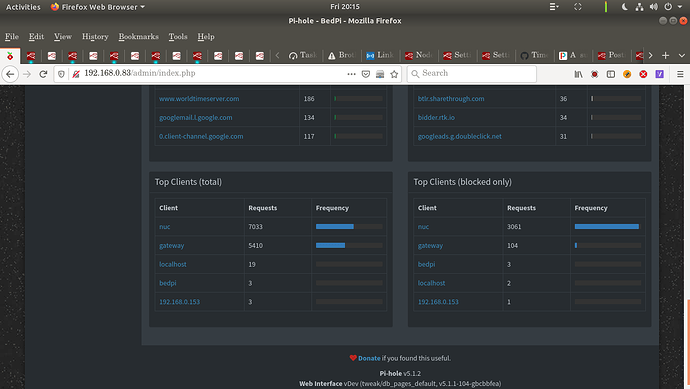Open the wired network status icon
This screenshot has width=690, height=389.
coord(639,7)
